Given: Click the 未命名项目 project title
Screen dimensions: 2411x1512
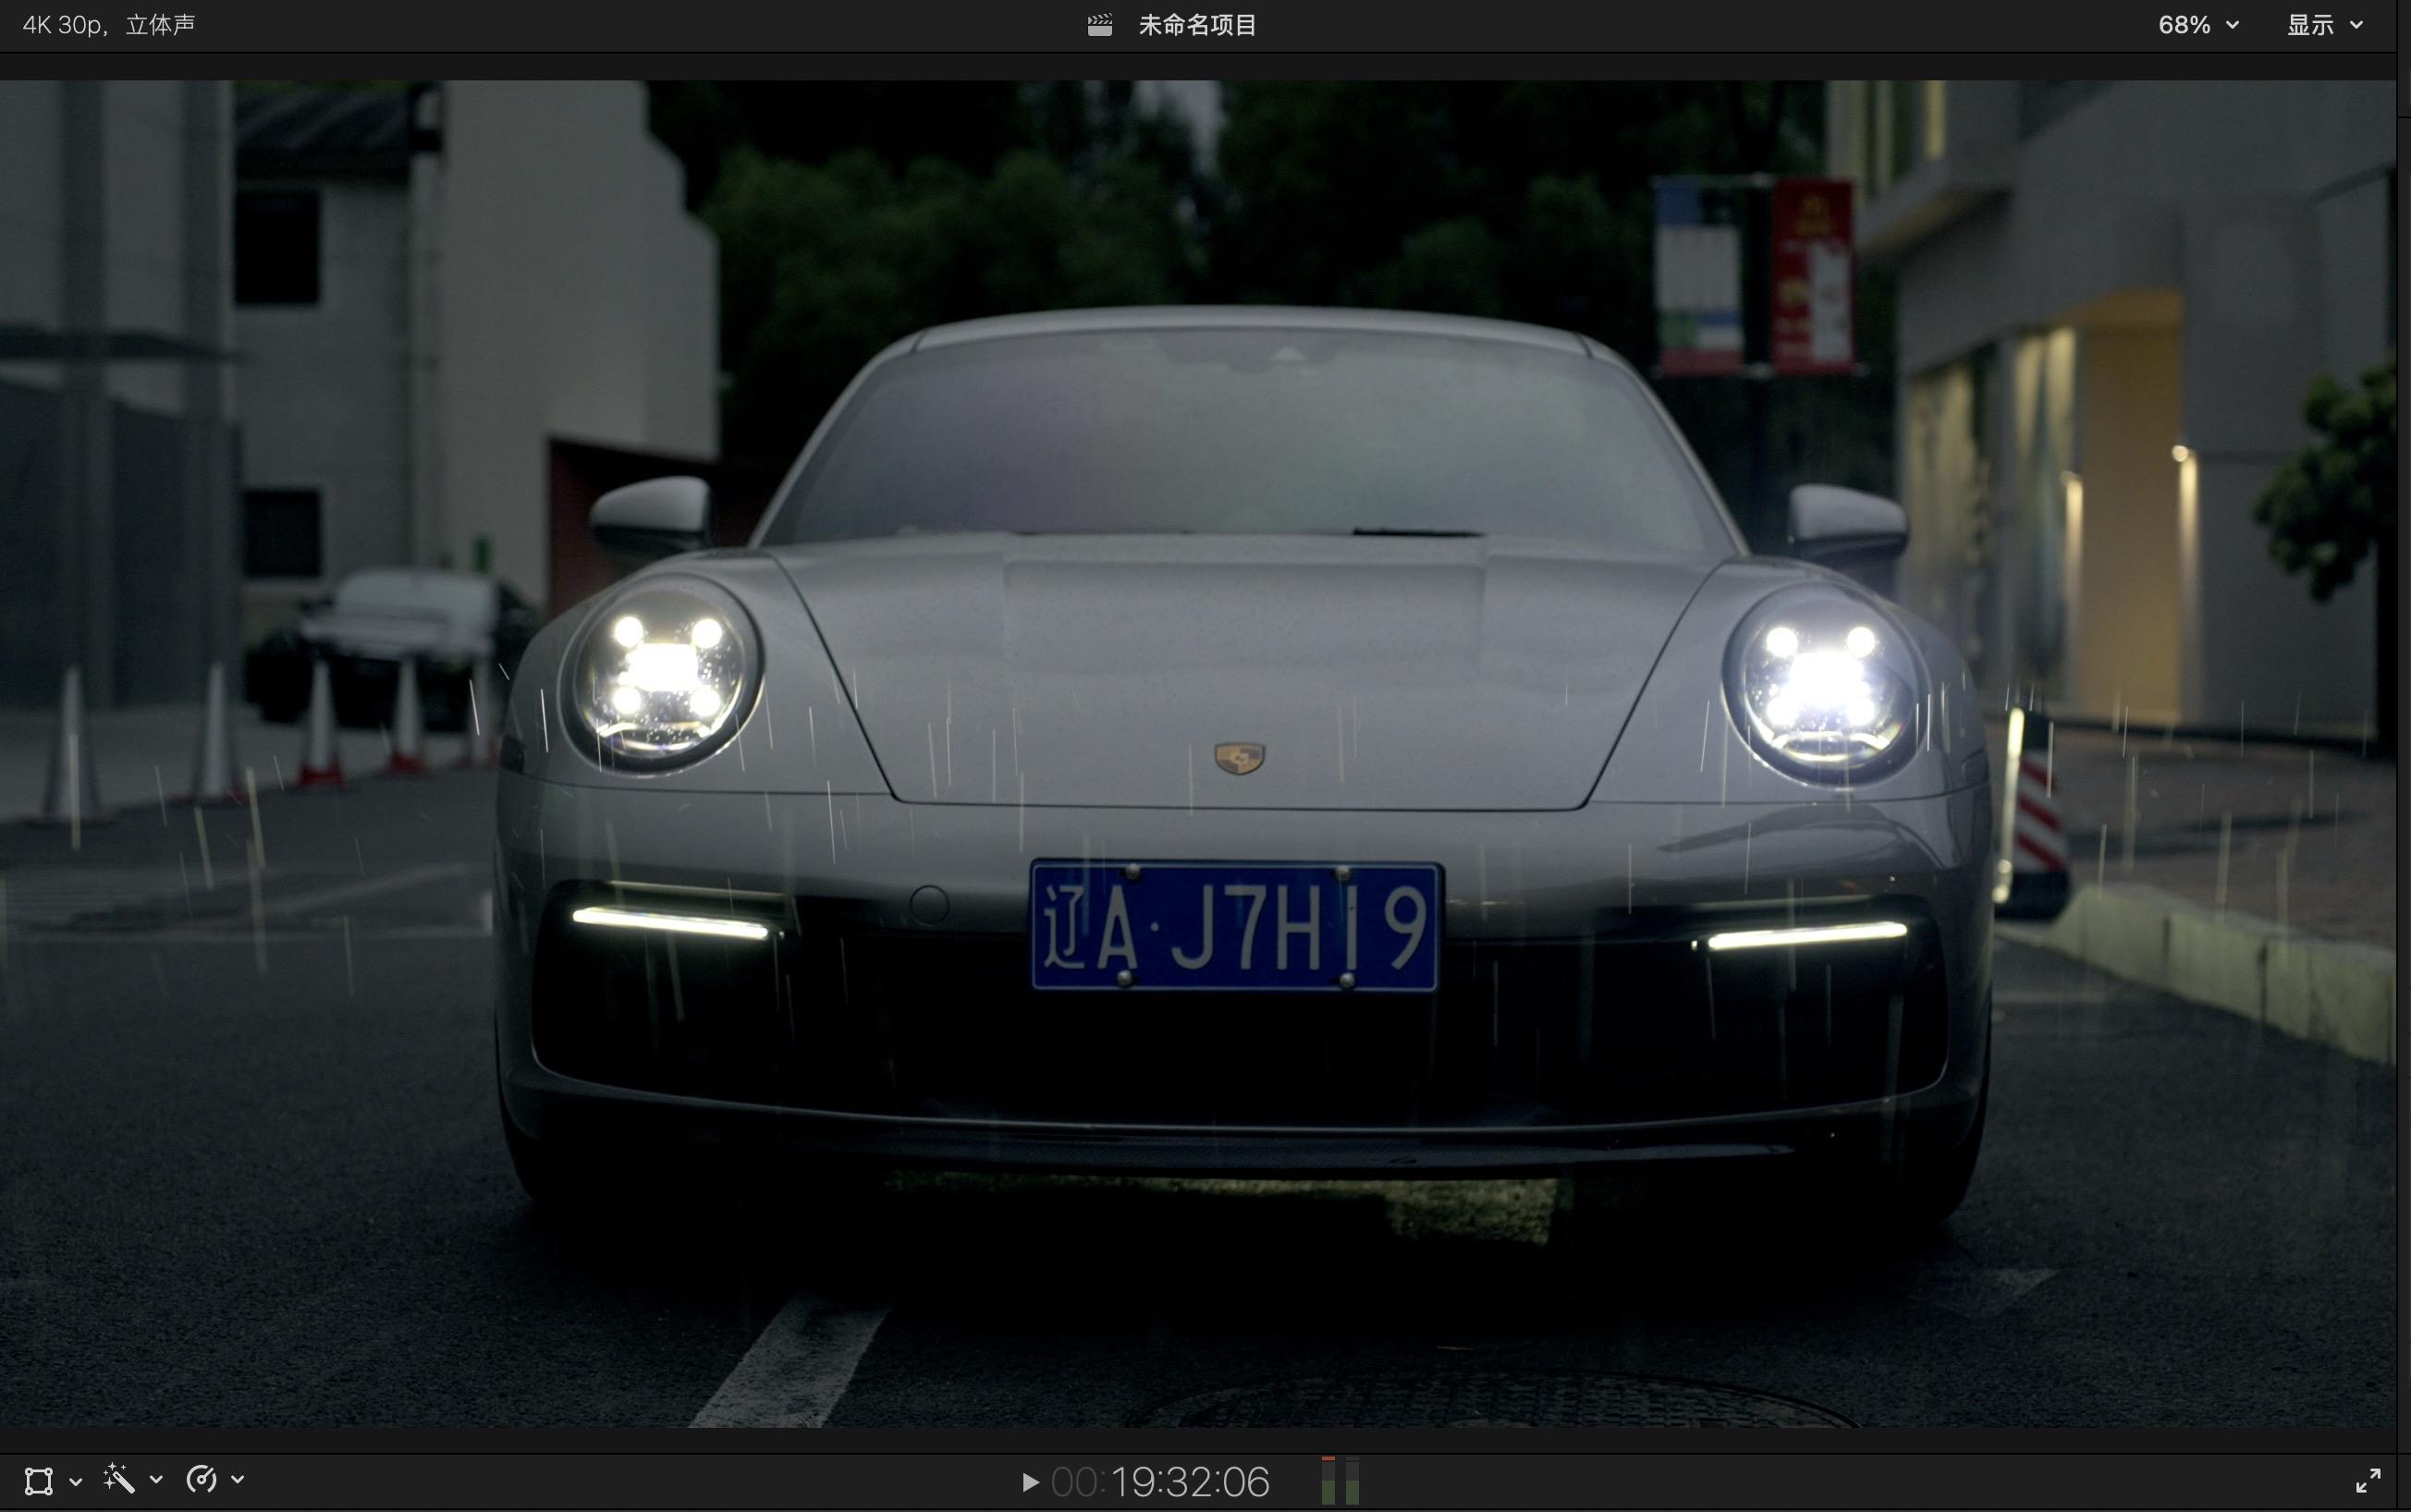Looking at the screenshot, I should click(x=1197, y=25).
